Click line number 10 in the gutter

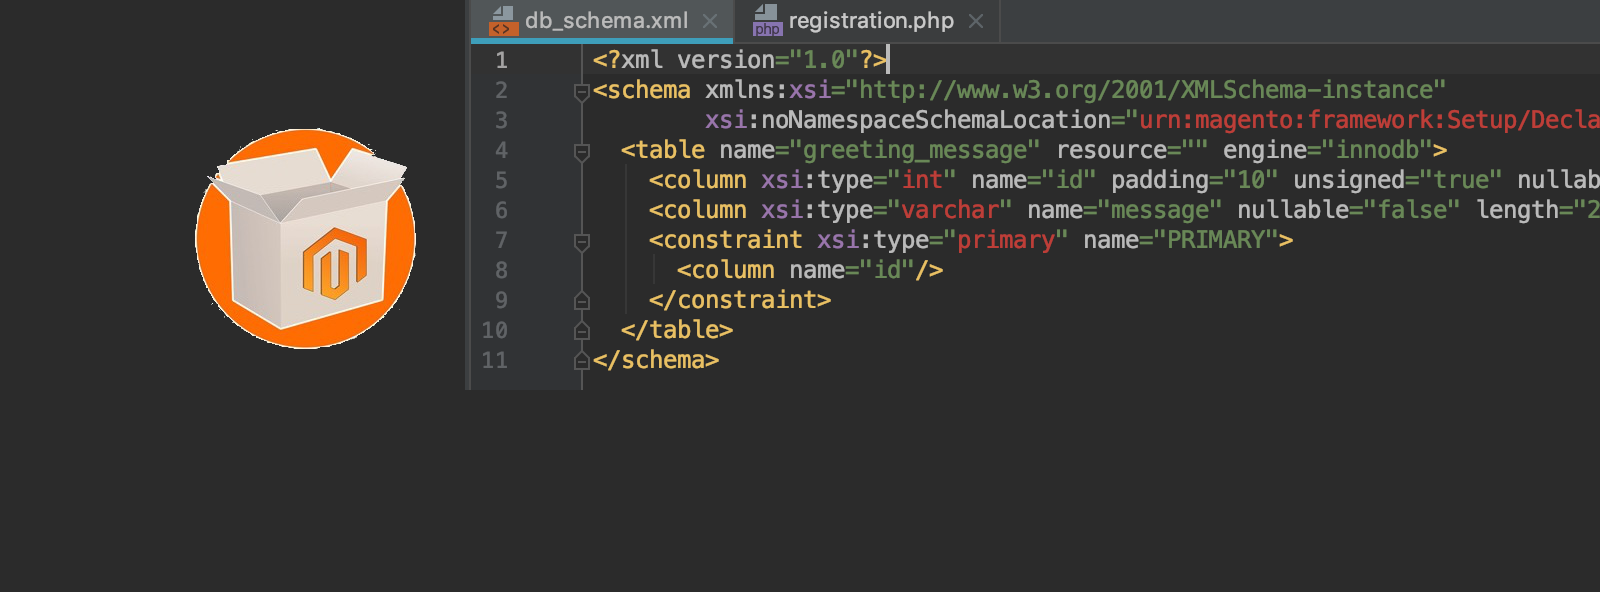(495, 331)
